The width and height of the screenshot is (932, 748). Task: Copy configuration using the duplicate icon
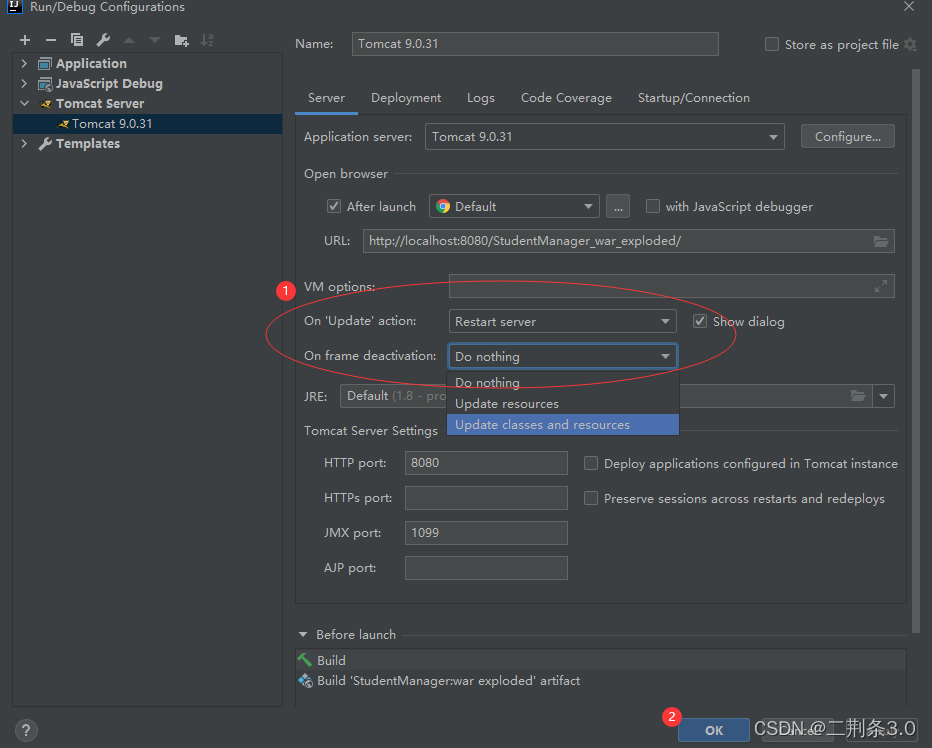(x=77, y=40)
